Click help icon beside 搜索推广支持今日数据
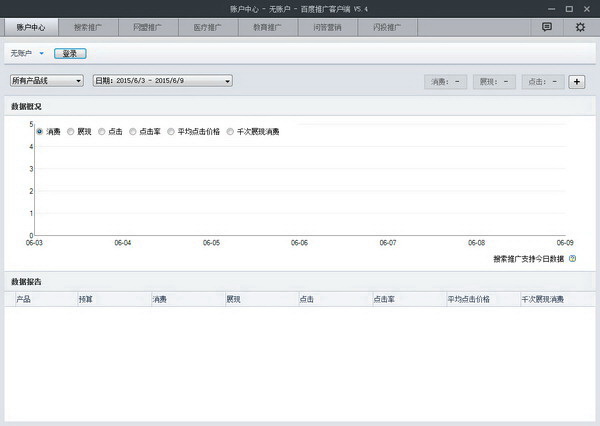The height and width of the screenshot is (426, 600). pos(572,258)
